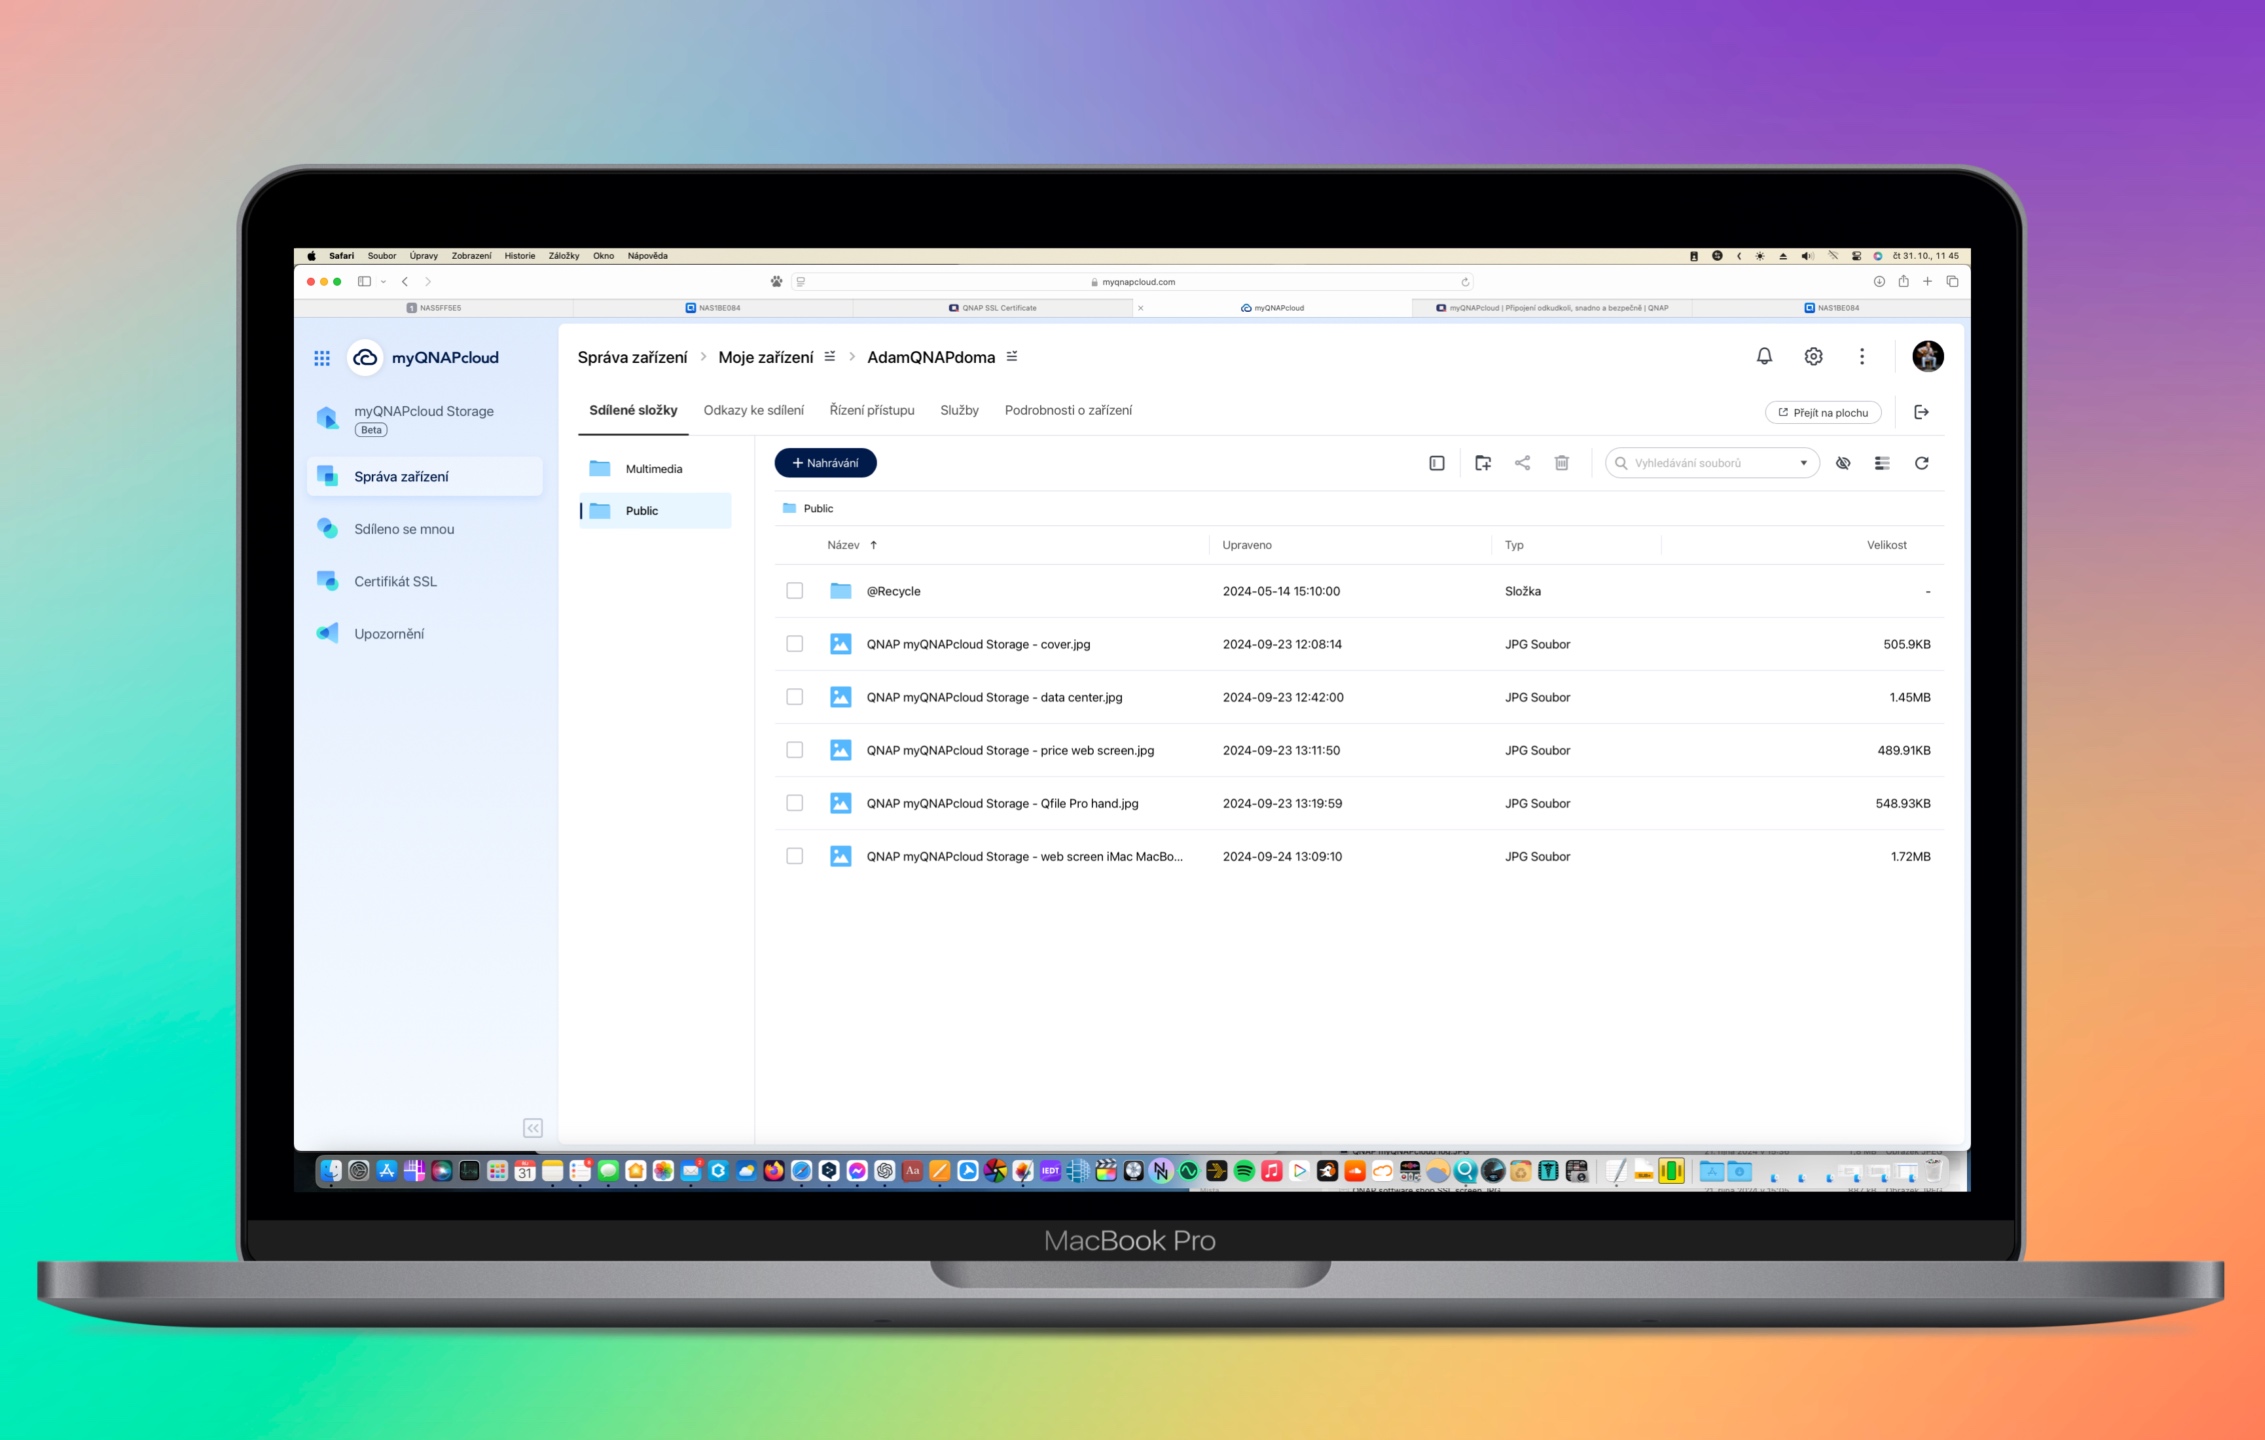Open the settings gear icon
2265x1440 pixels.
(x=1813, y=356)
